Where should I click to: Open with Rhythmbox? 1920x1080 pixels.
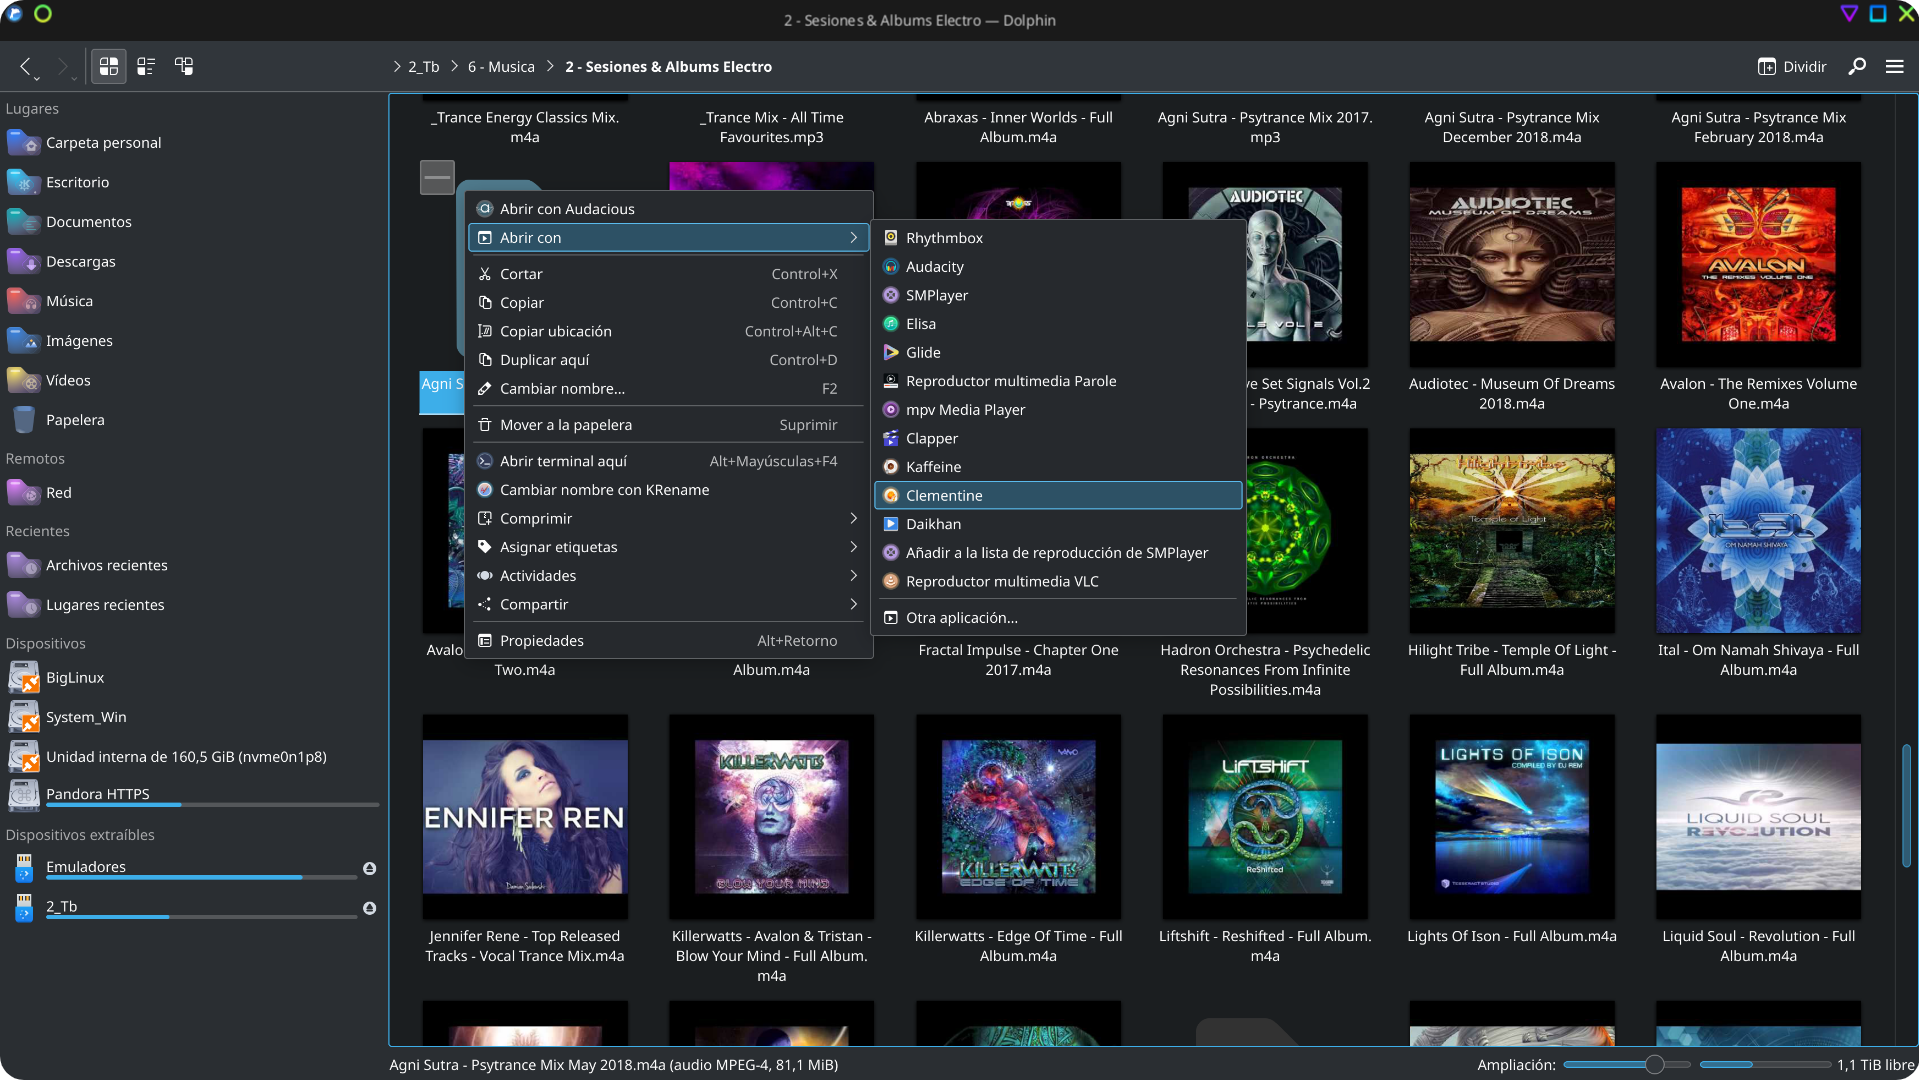point(1058,238)
